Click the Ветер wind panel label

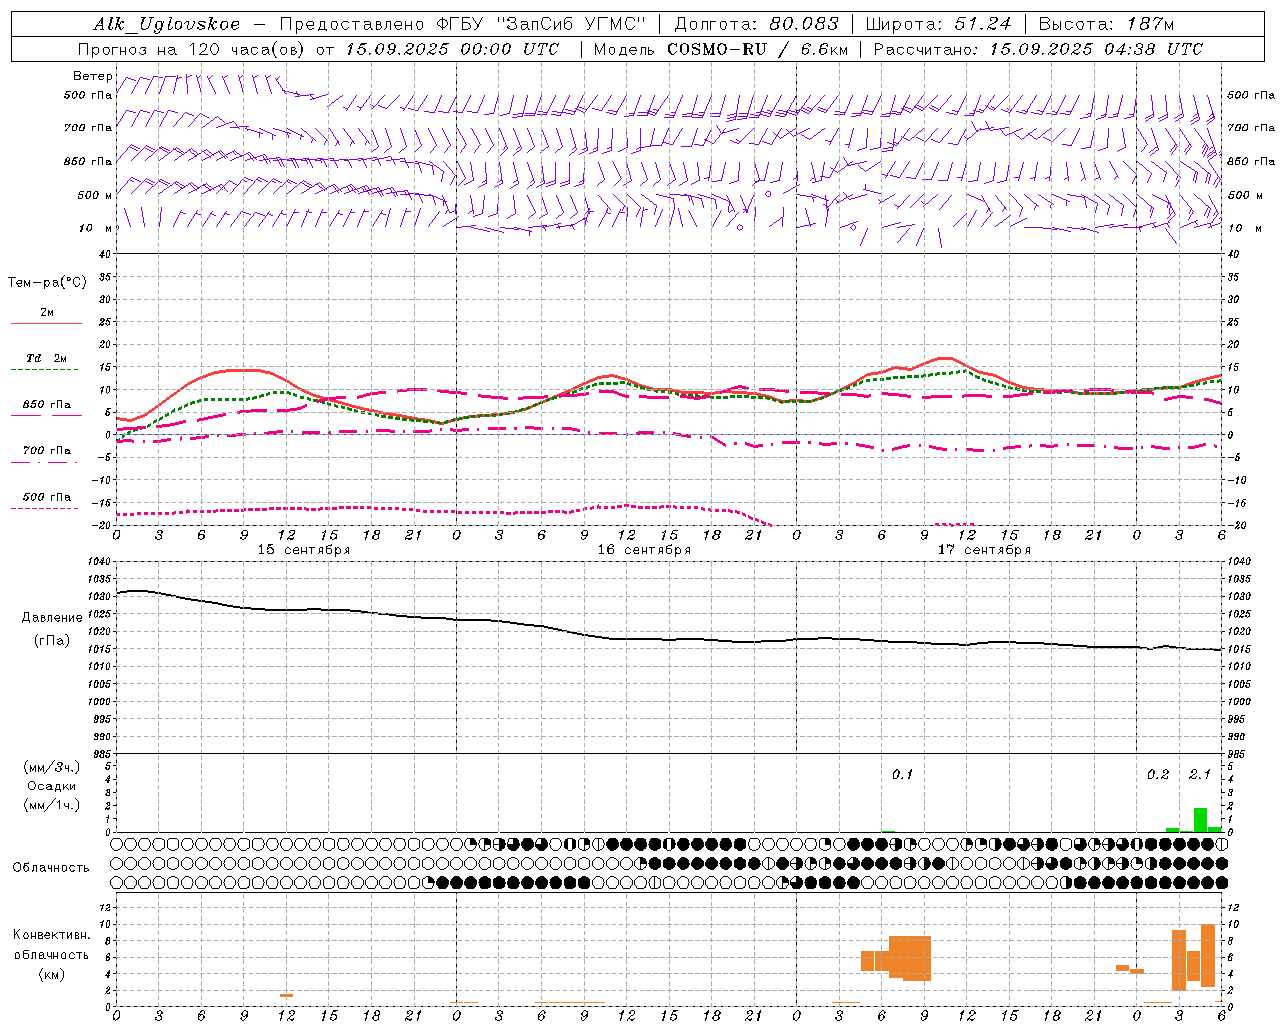pyautogui.click(x=93, y=76)
